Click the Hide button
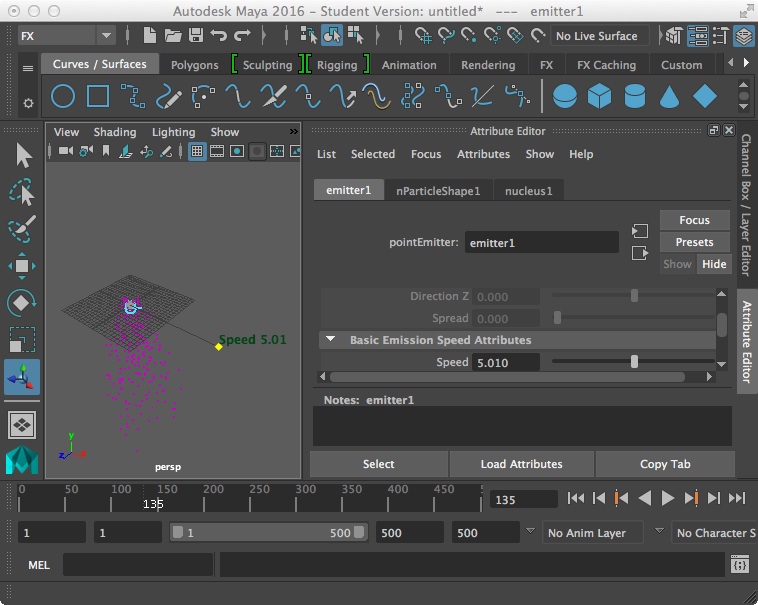The width and height of the screenshot is (758, 605). pos(714,264)
